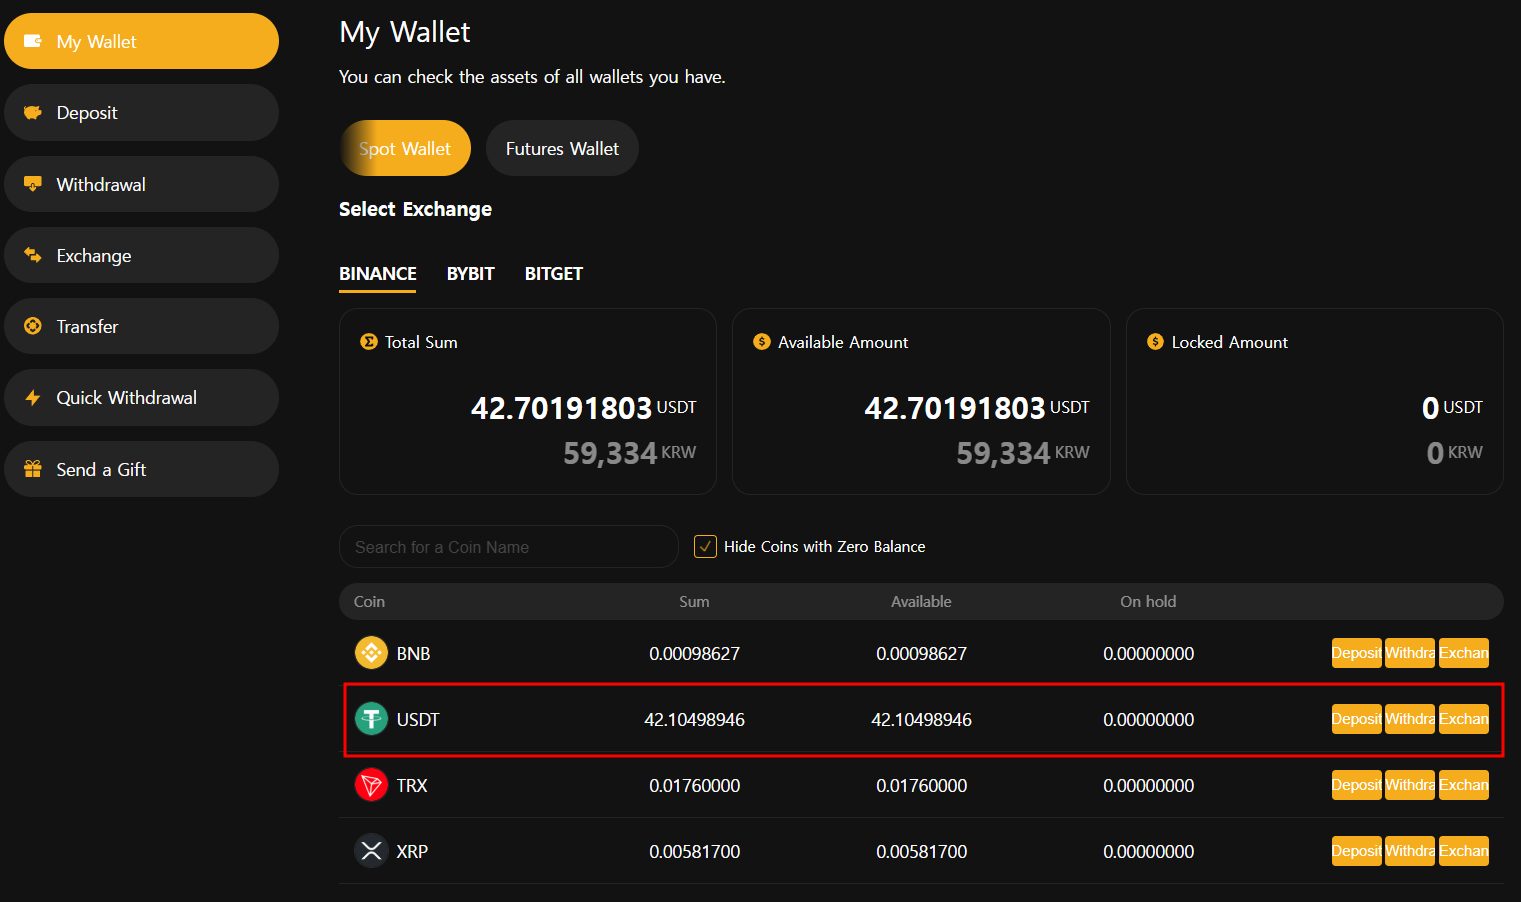The height and width of the screenshot is (902, 1521).
Task: Click the Locked Amount coin icon
Action: coord(1155,342)
